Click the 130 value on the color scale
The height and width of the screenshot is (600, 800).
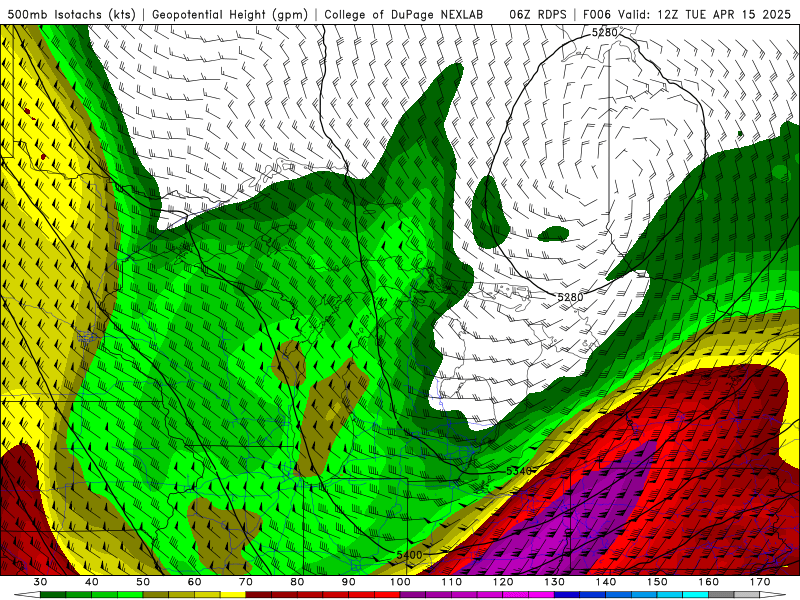[x=555, y=582]
